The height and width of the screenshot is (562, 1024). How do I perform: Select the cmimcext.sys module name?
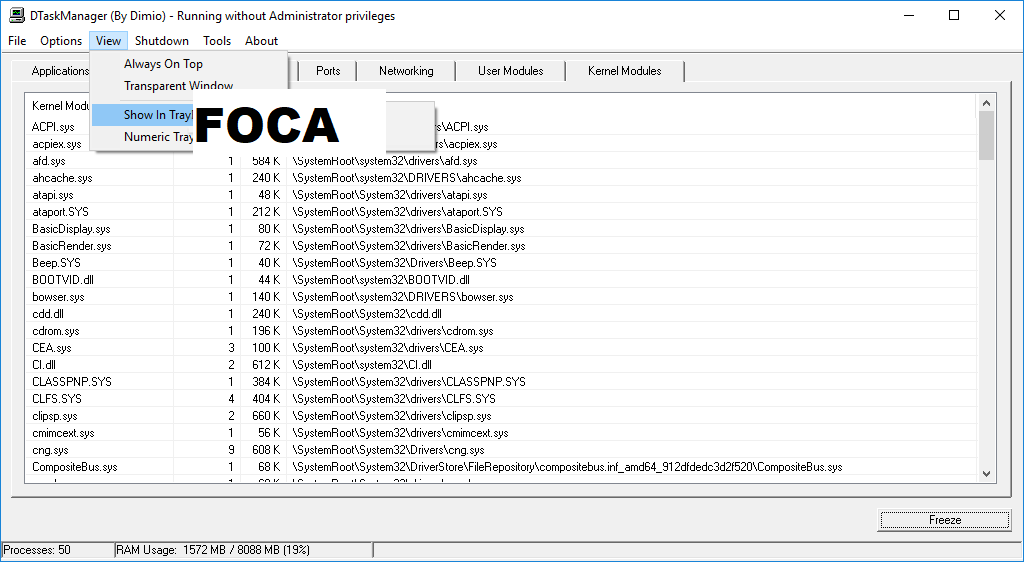click(63, 432)
